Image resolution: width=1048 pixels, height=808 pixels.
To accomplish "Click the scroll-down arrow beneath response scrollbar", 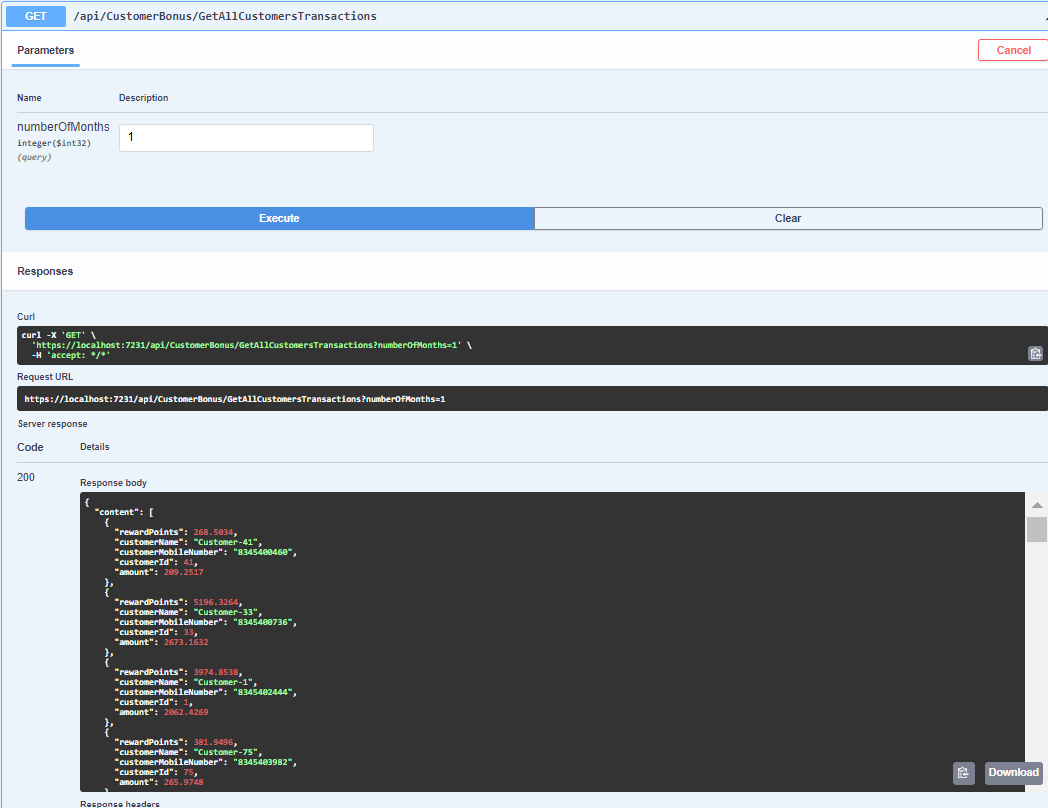I will (1037, 784).
